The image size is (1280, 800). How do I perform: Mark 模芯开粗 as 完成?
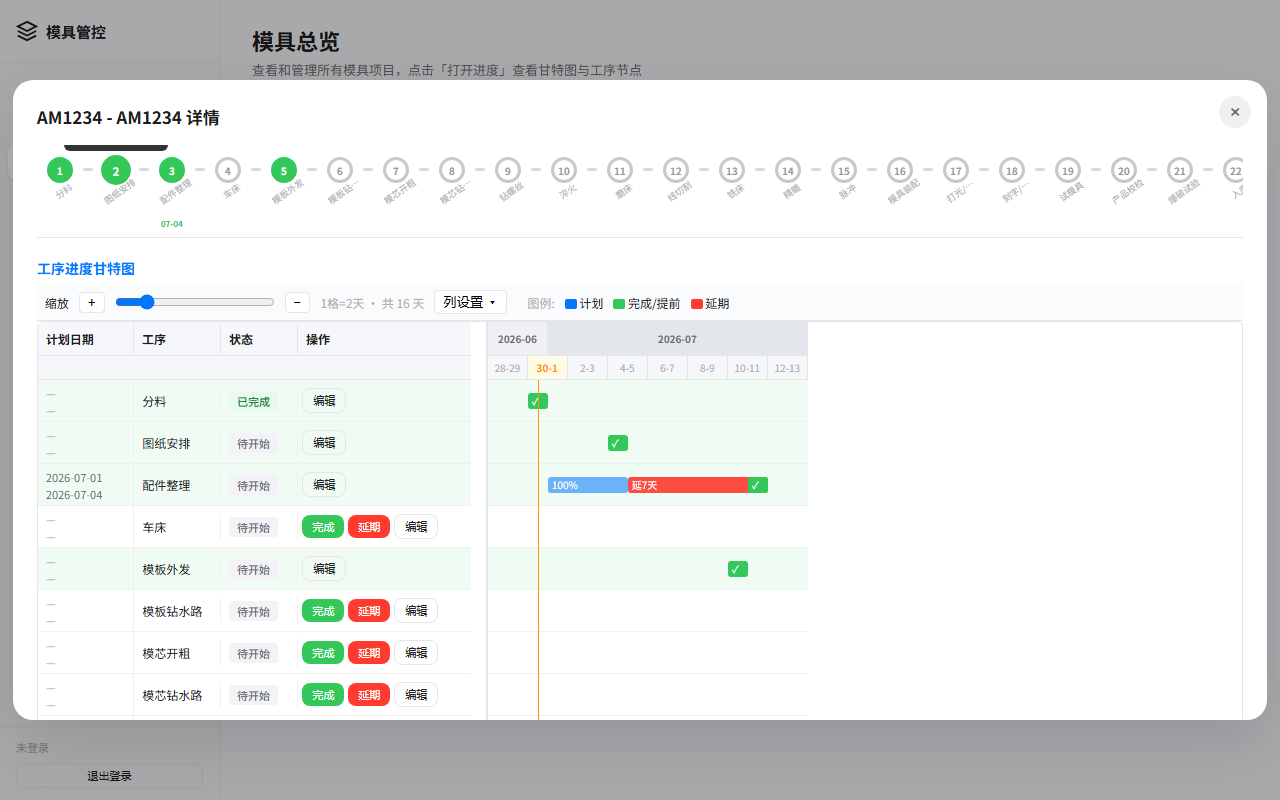point(323,653)
